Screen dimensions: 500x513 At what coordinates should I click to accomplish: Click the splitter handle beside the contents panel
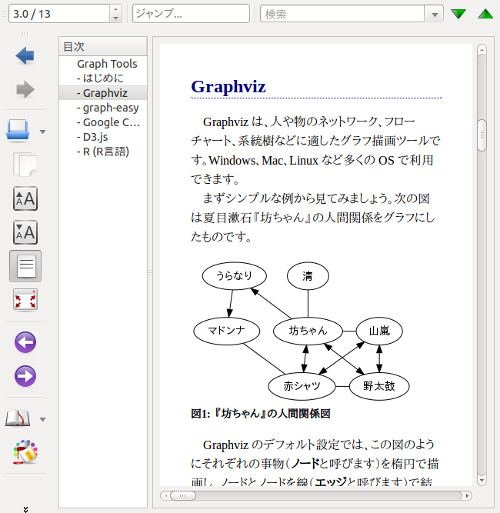150,273
